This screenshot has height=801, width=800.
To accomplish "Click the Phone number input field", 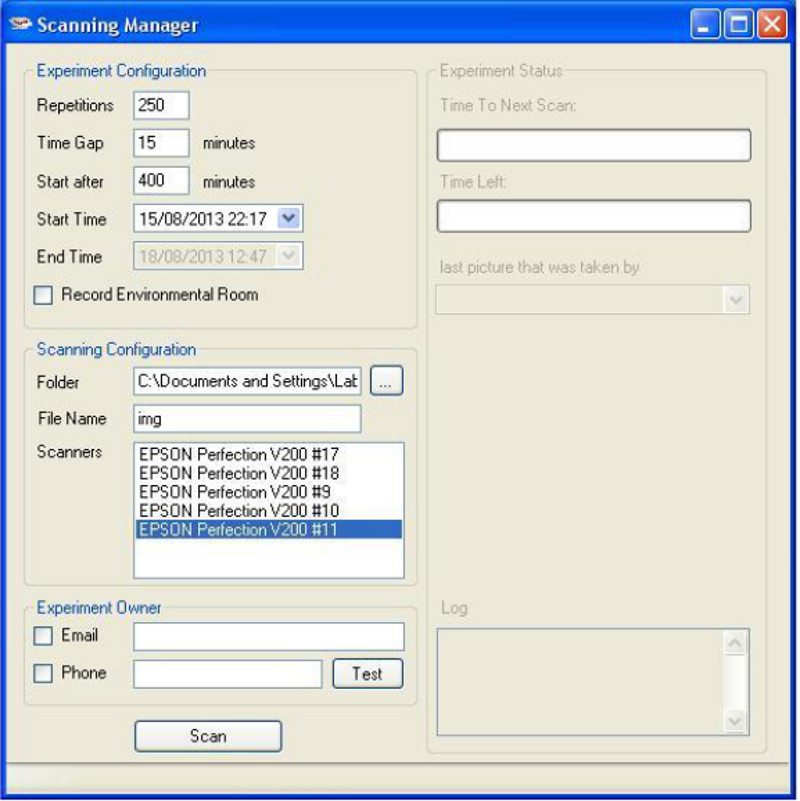I will click(228, 674).
